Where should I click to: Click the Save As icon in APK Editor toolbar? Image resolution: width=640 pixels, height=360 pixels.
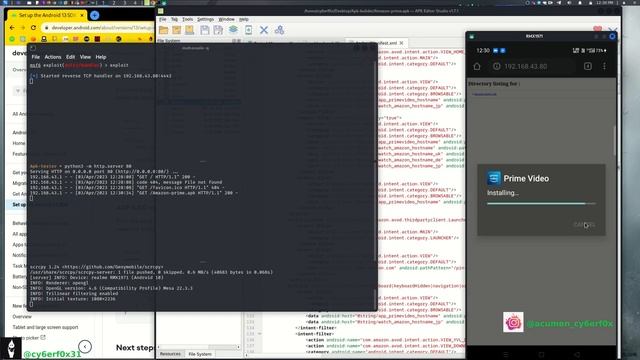click(x=218, y=30)
